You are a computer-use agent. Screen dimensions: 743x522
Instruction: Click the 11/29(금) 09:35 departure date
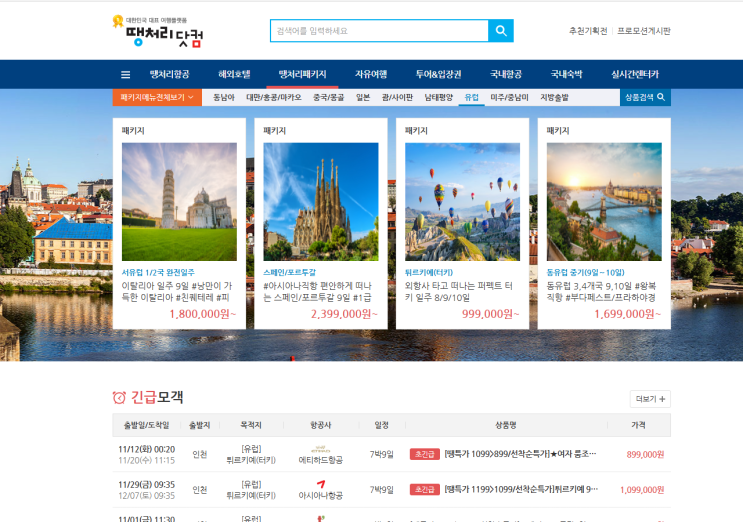tap(146, 485)
